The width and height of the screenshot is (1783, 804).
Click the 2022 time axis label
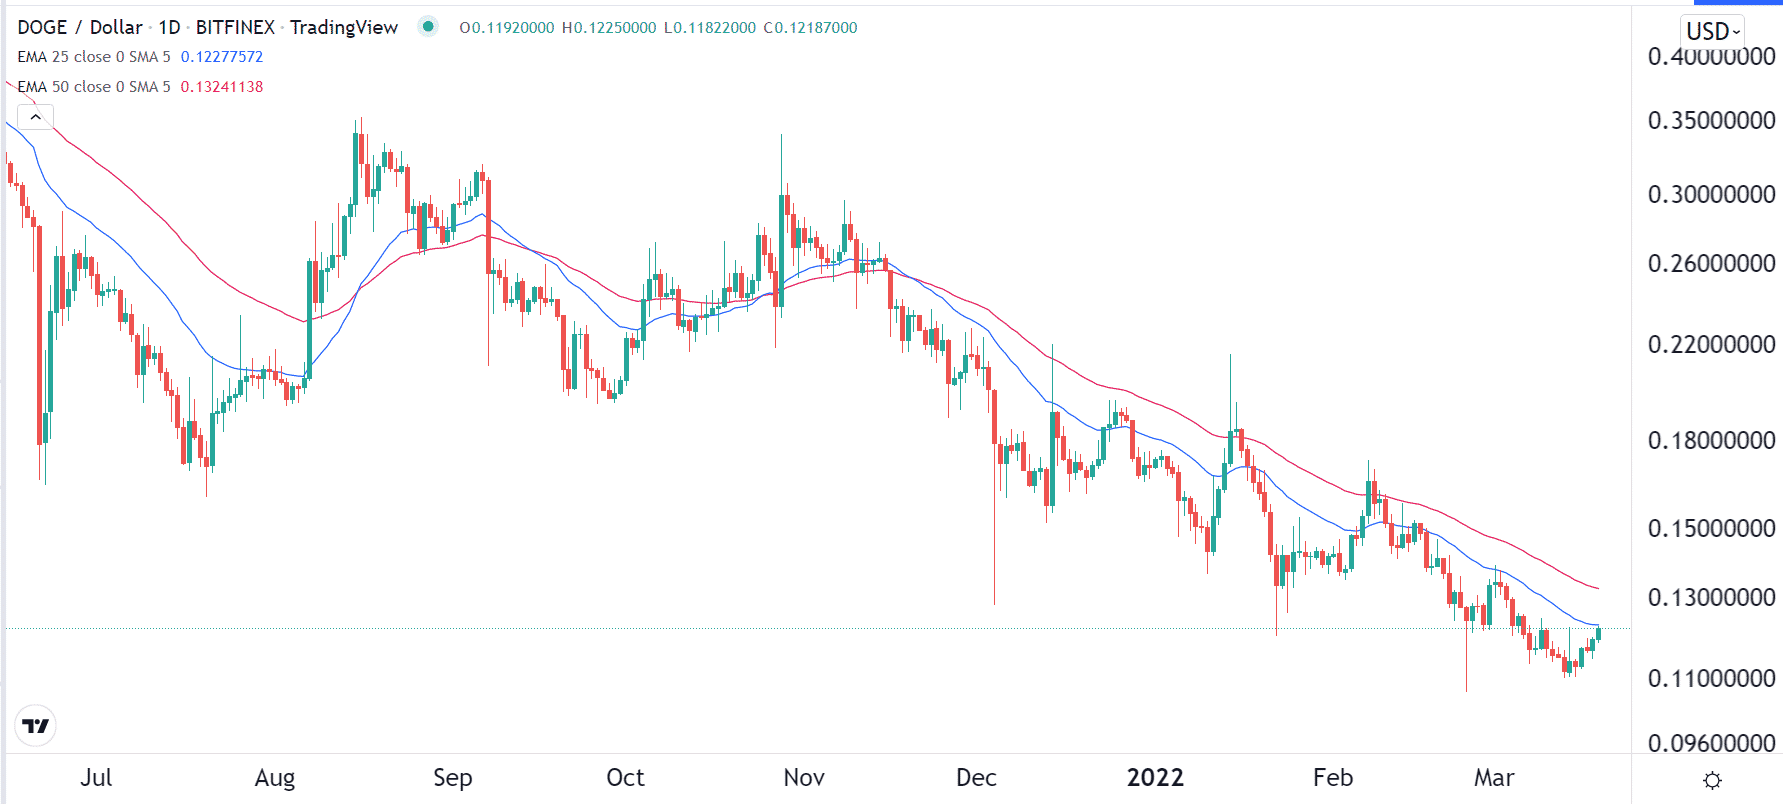1155,778
